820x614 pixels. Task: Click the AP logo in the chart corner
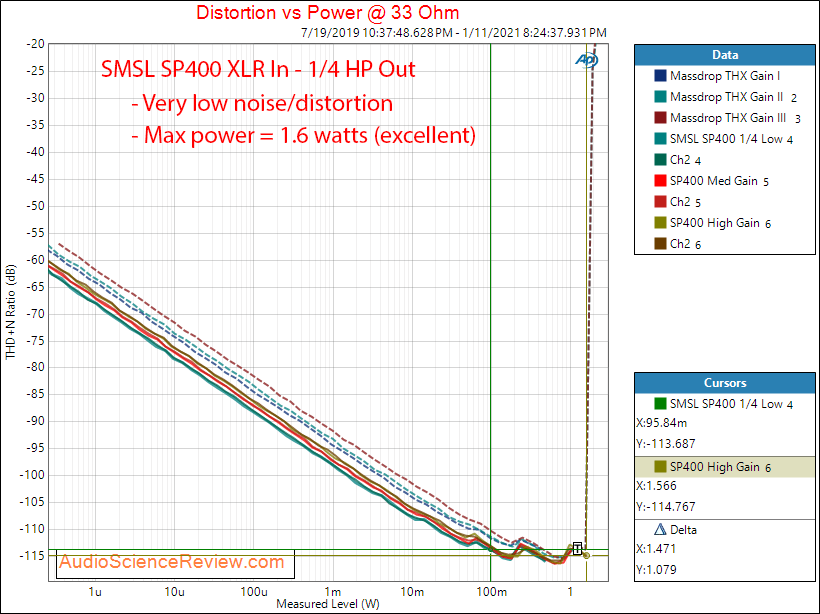click(587, 60)
